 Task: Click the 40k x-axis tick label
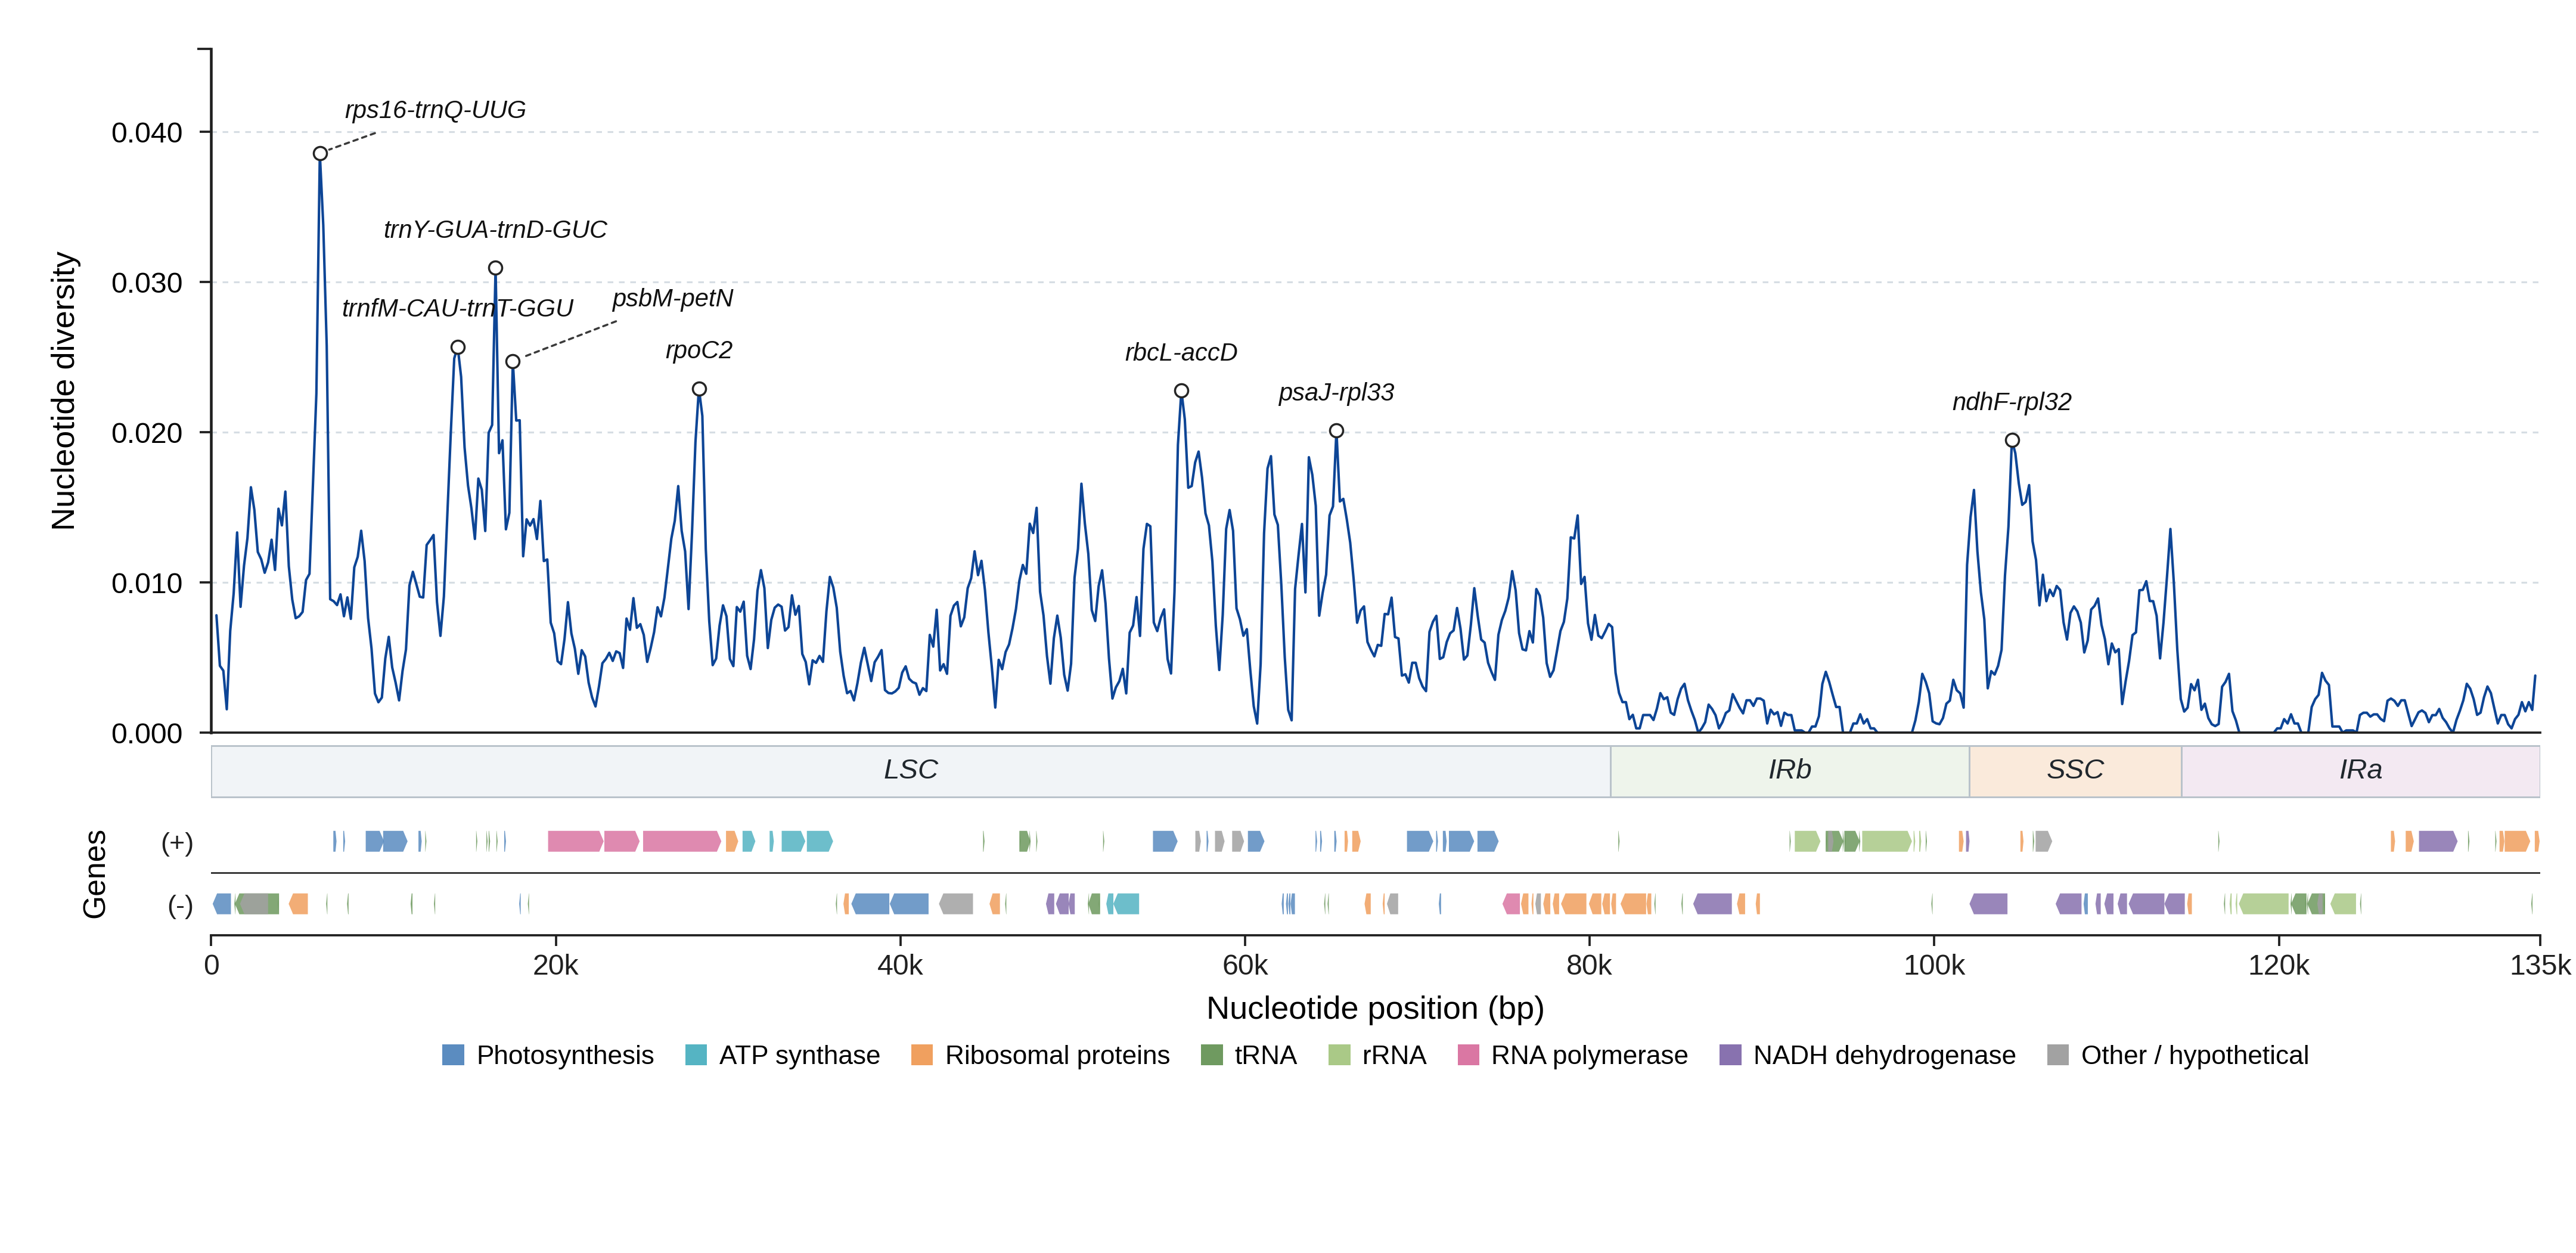click(x=900, y=966)
